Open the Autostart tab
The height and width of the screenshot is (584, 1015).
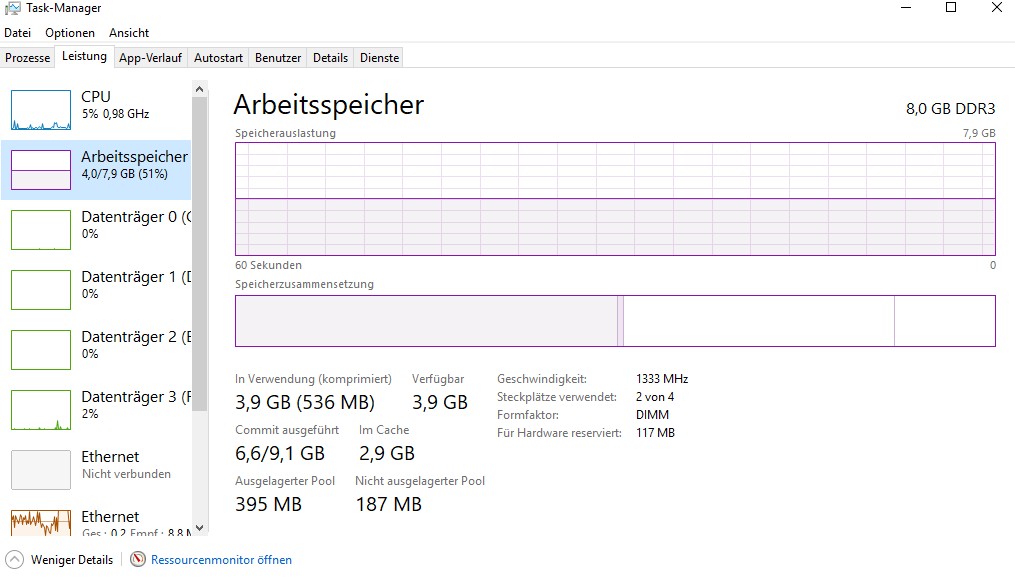coord(218,58)
